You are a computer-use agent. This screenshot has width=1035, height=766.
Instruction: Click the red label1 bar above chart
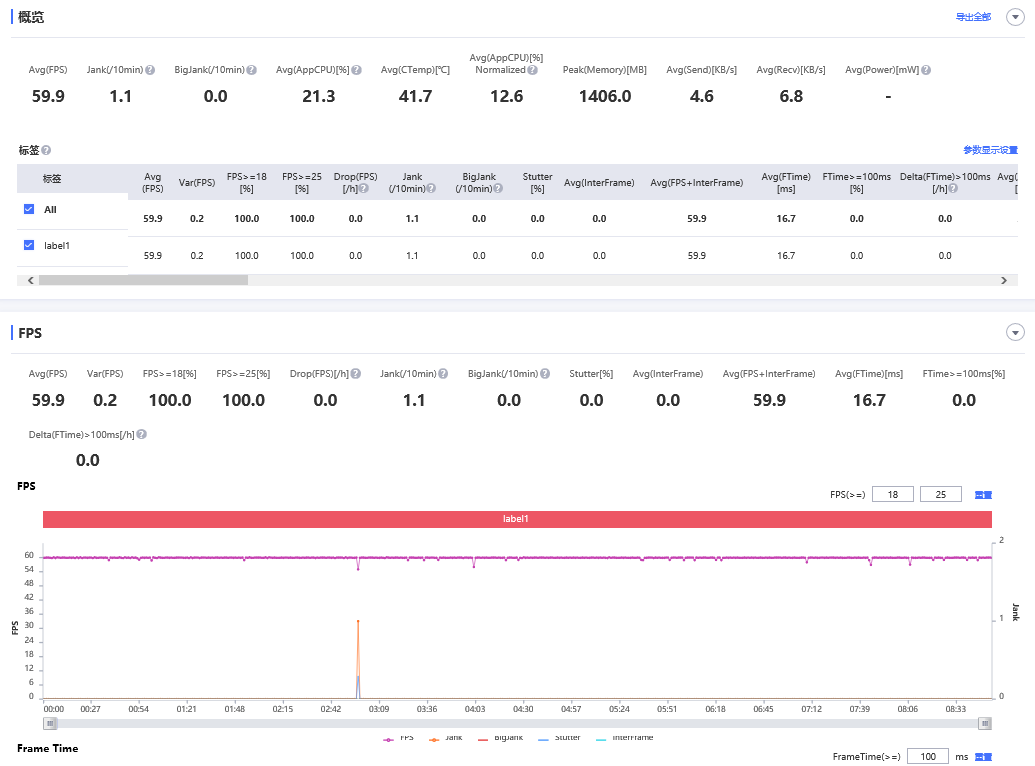516,520
